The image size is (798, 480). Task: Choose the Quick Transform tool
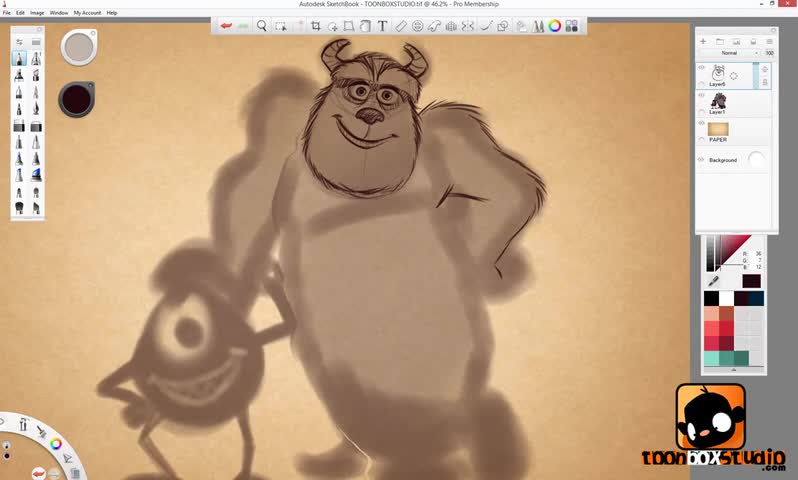(333, 26)
